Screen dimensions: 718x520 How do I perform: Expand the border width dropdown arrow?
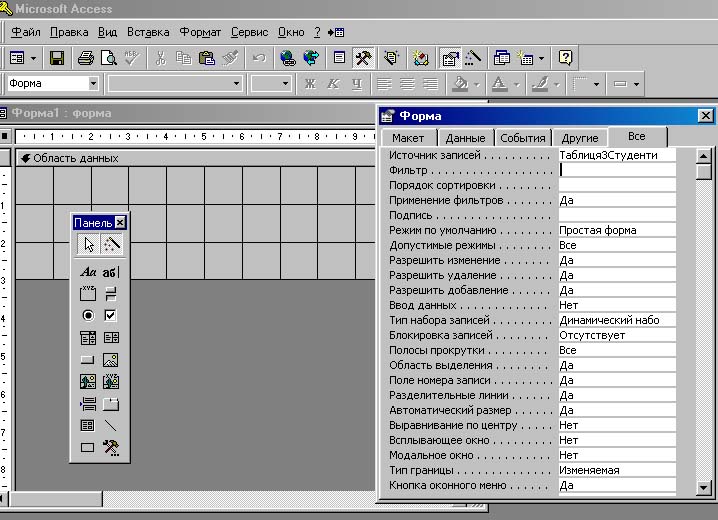coord(636,84)
